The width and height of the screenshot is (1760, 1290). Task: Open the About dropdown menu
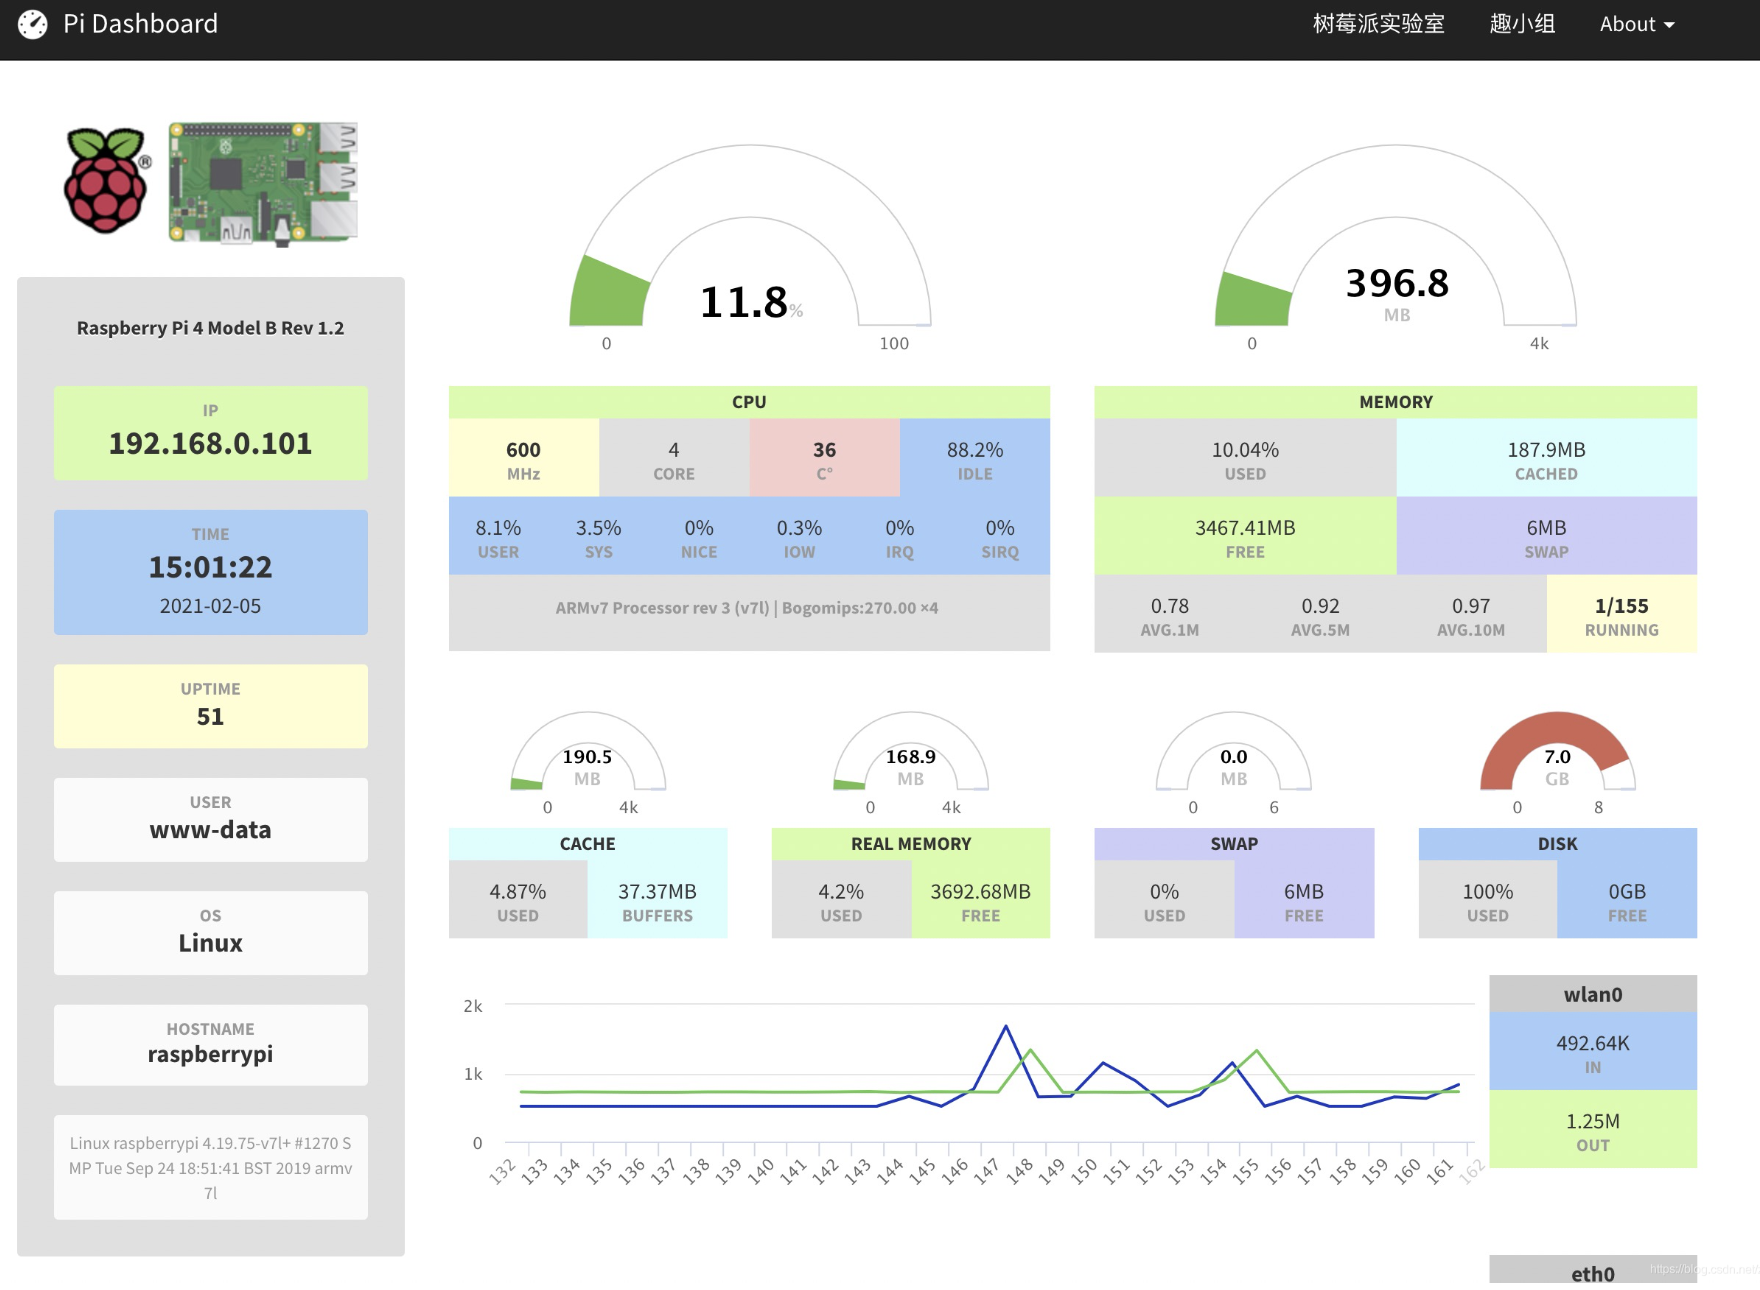(1636, 24)
